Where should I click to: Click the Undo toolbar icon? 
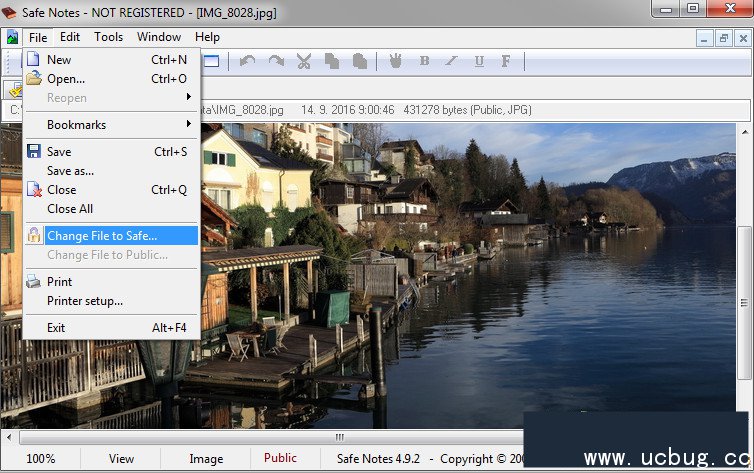point(247,61)
